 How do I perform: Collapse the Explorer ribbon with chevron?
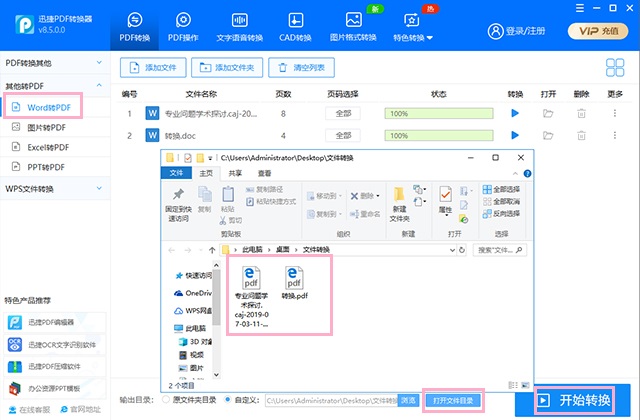[515, 173]
